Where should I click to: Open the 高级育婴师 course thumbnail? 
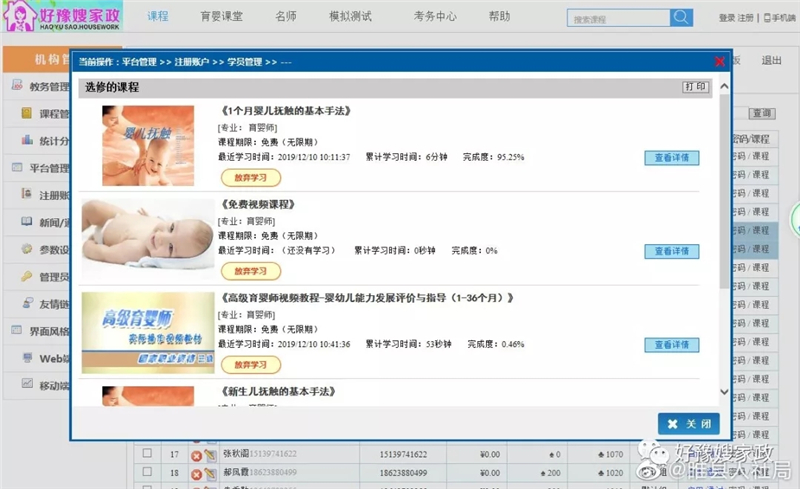(148, 333)
